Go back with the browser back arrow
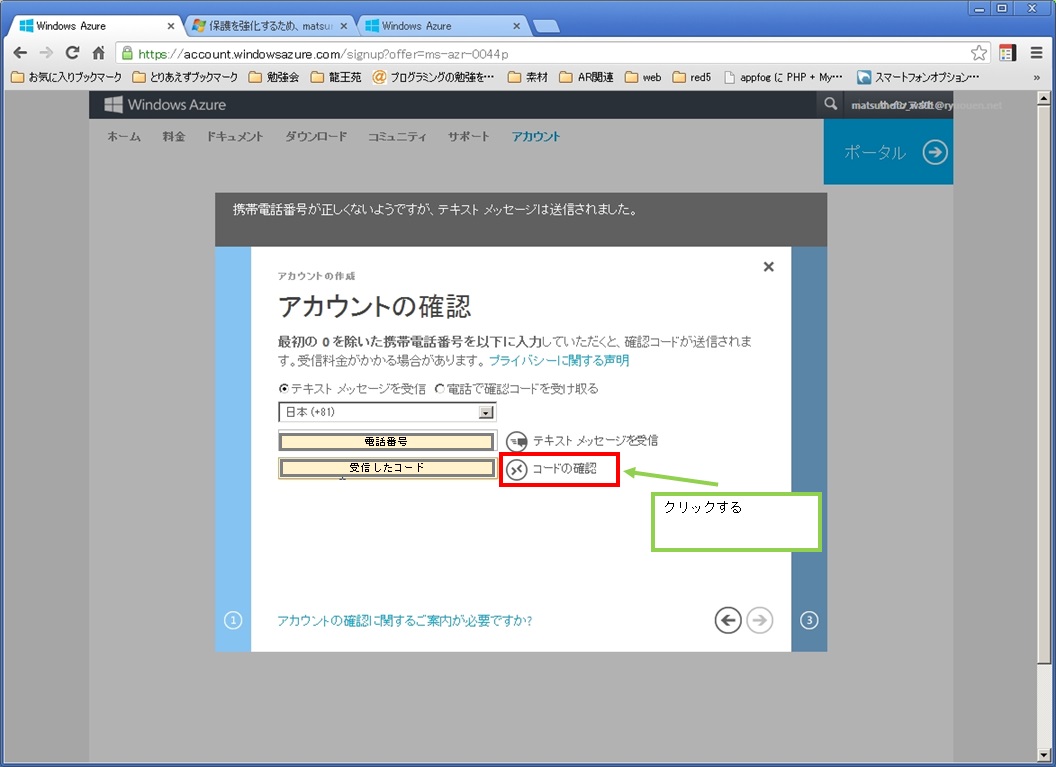The height and width of the screenshot is (767, 1056). 20,53
